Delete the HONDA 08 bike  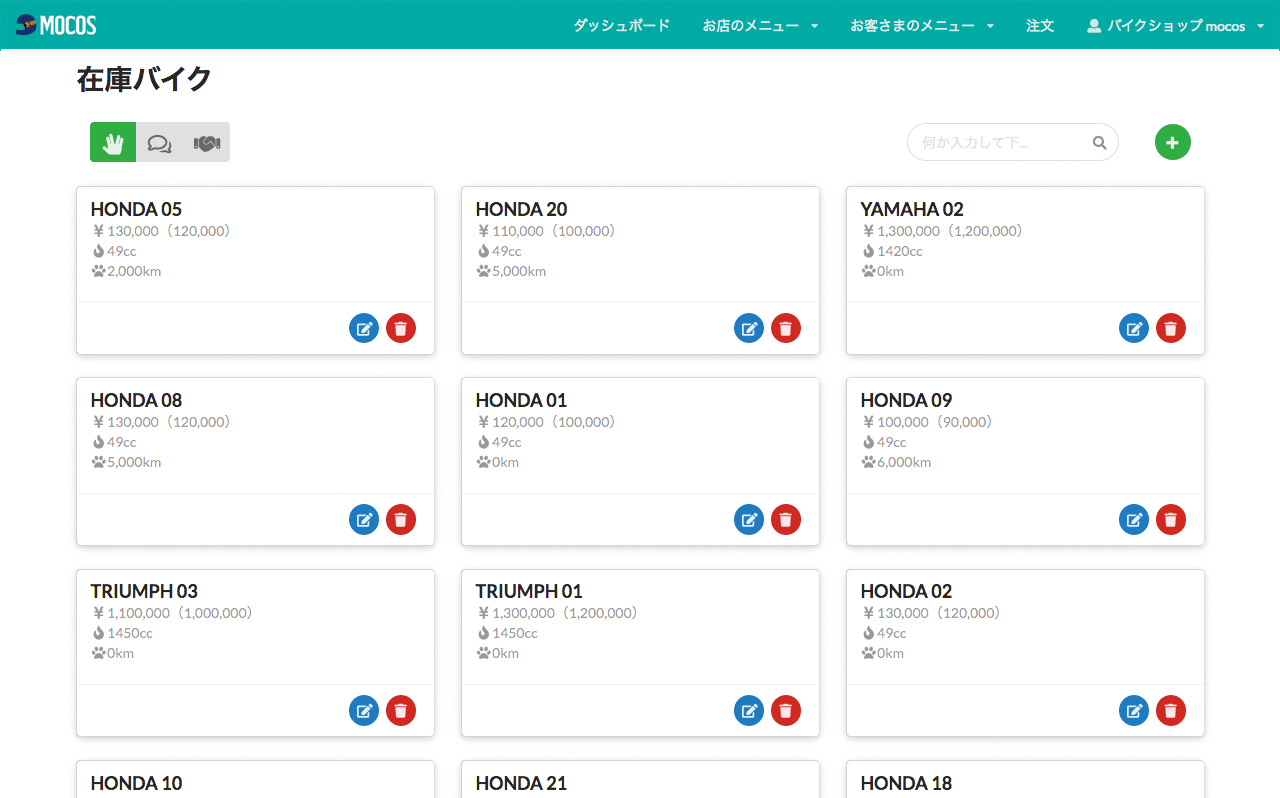[401, 519]
